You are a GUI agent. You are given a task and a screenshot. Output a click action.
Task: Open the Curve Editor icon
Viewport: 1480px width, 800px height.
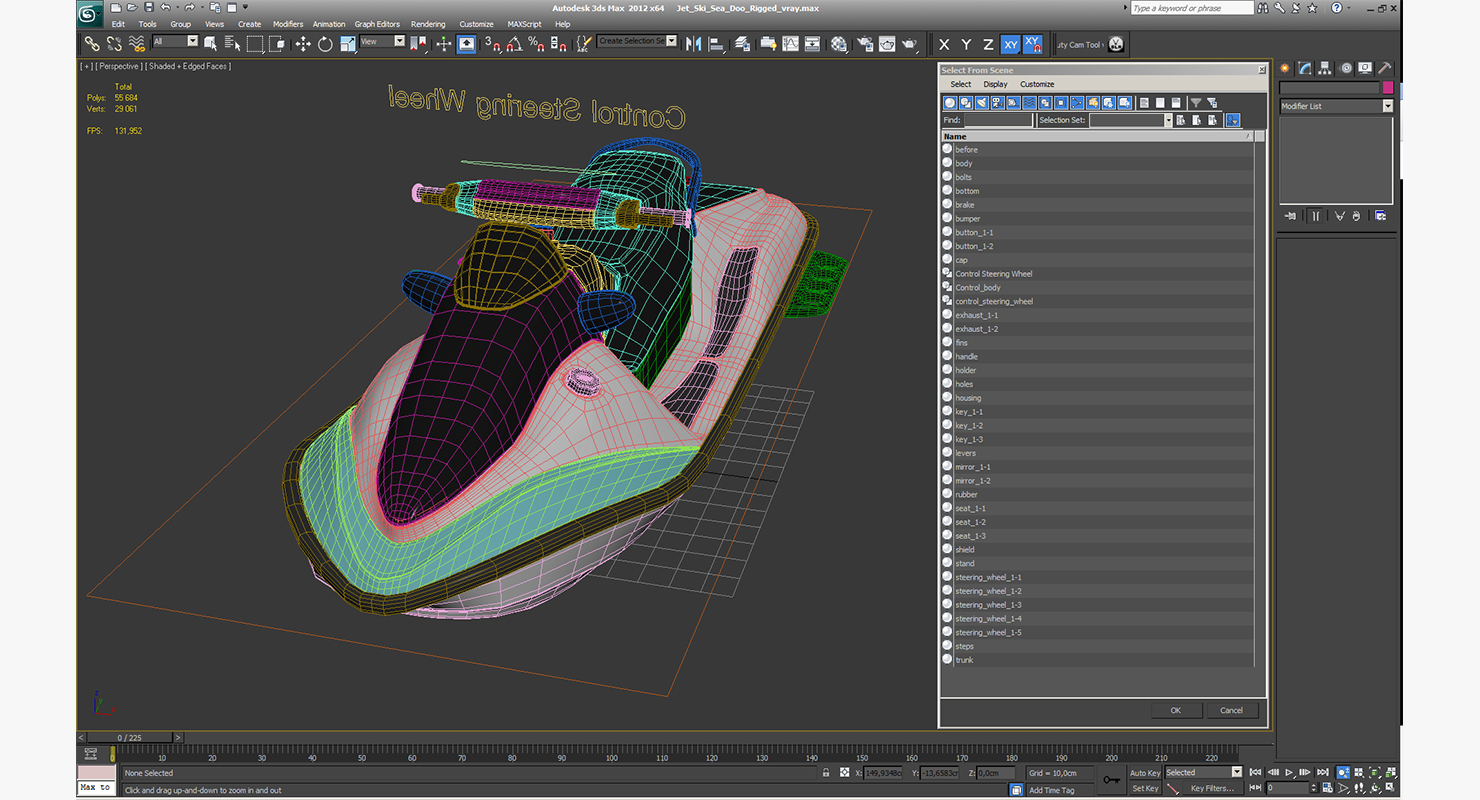pyautogui.click(x=790, y=44)
